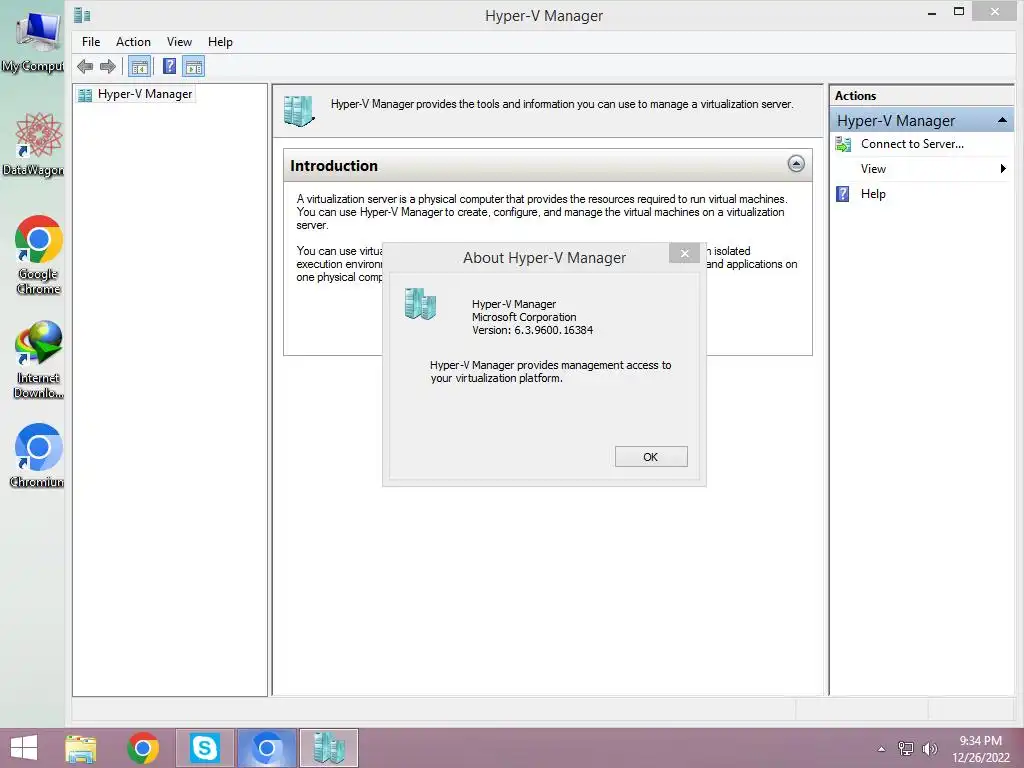Open Google Chrome from the taskbar
The width and height of the screenshot is (1024, 768).
click(x=143, y=748)
